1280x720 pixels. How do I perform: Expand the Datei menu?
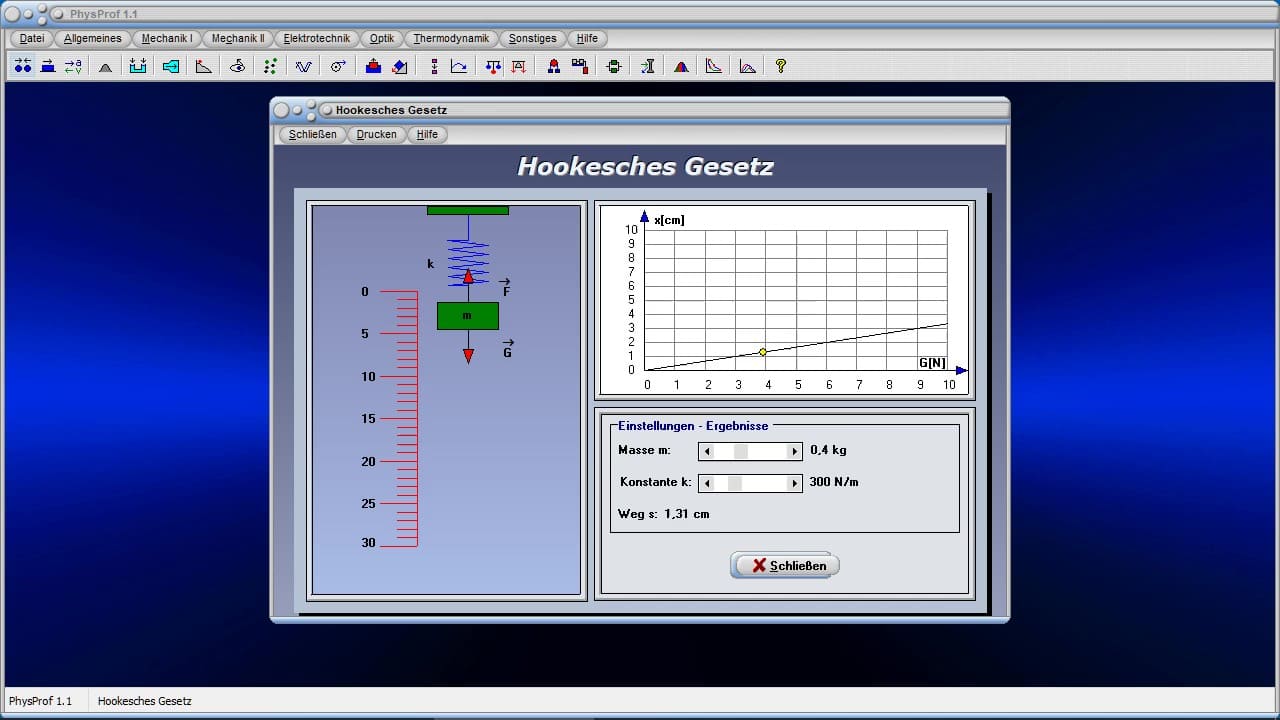click(32, 38)
